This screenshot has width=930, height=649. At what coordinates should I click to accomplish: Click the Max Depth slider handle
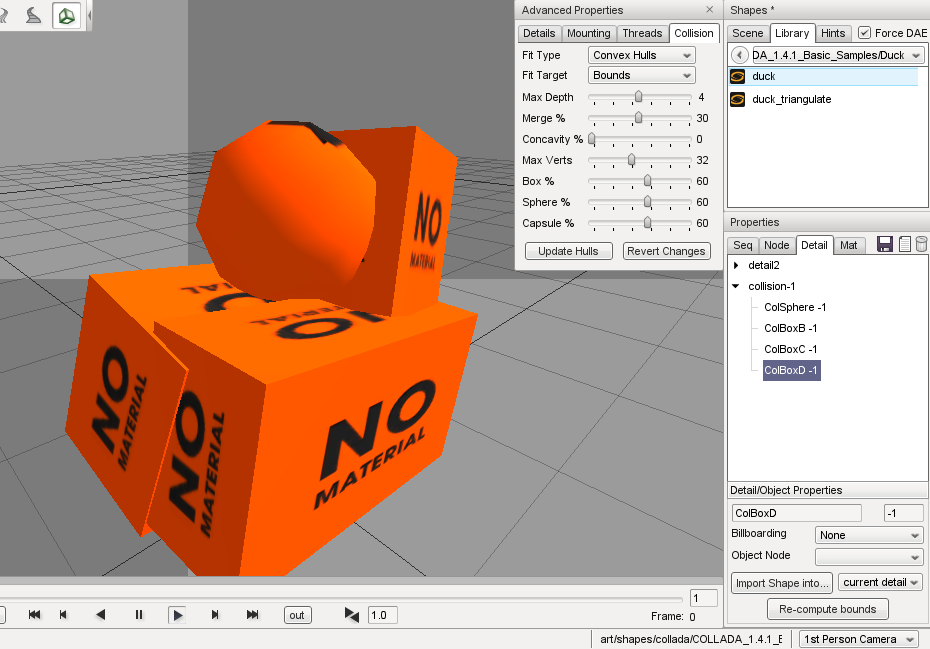[x=638, y=97]
